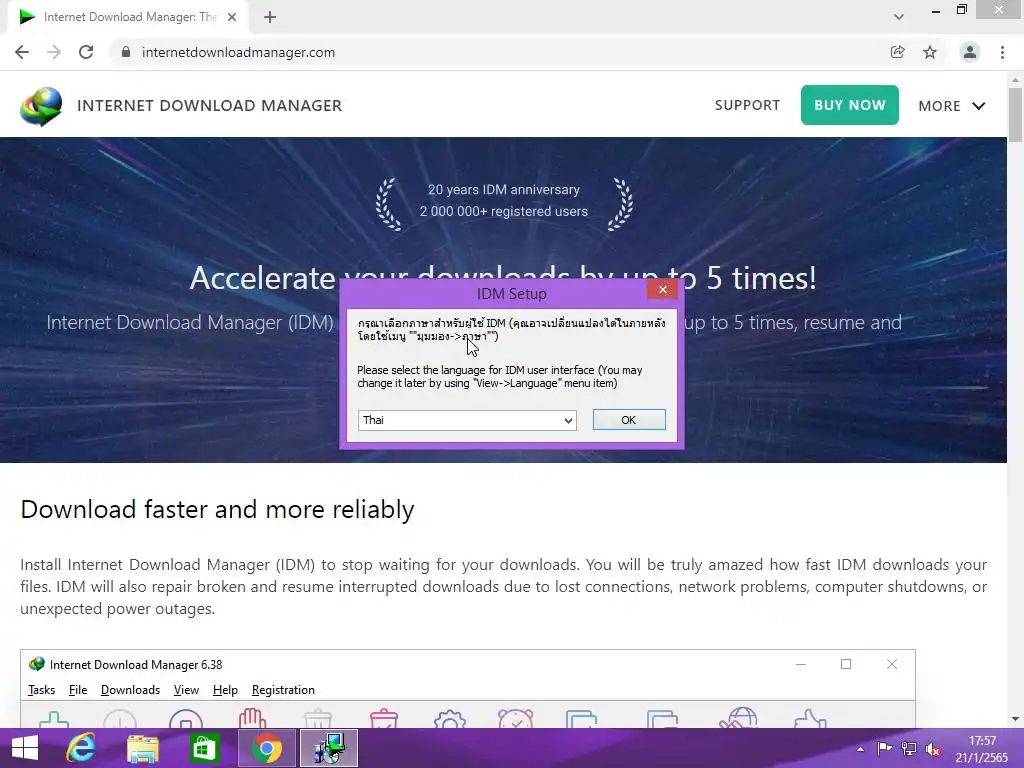Open a new browser tab
This screenshot has height=768, width=1024.
point(270,17)
